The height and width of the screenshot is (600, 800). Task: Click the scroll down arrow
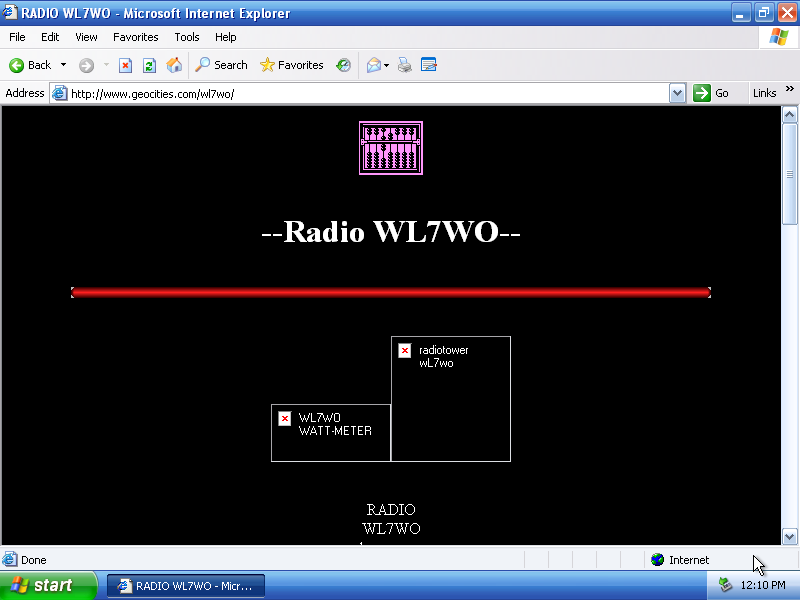(x=789, y=536)
